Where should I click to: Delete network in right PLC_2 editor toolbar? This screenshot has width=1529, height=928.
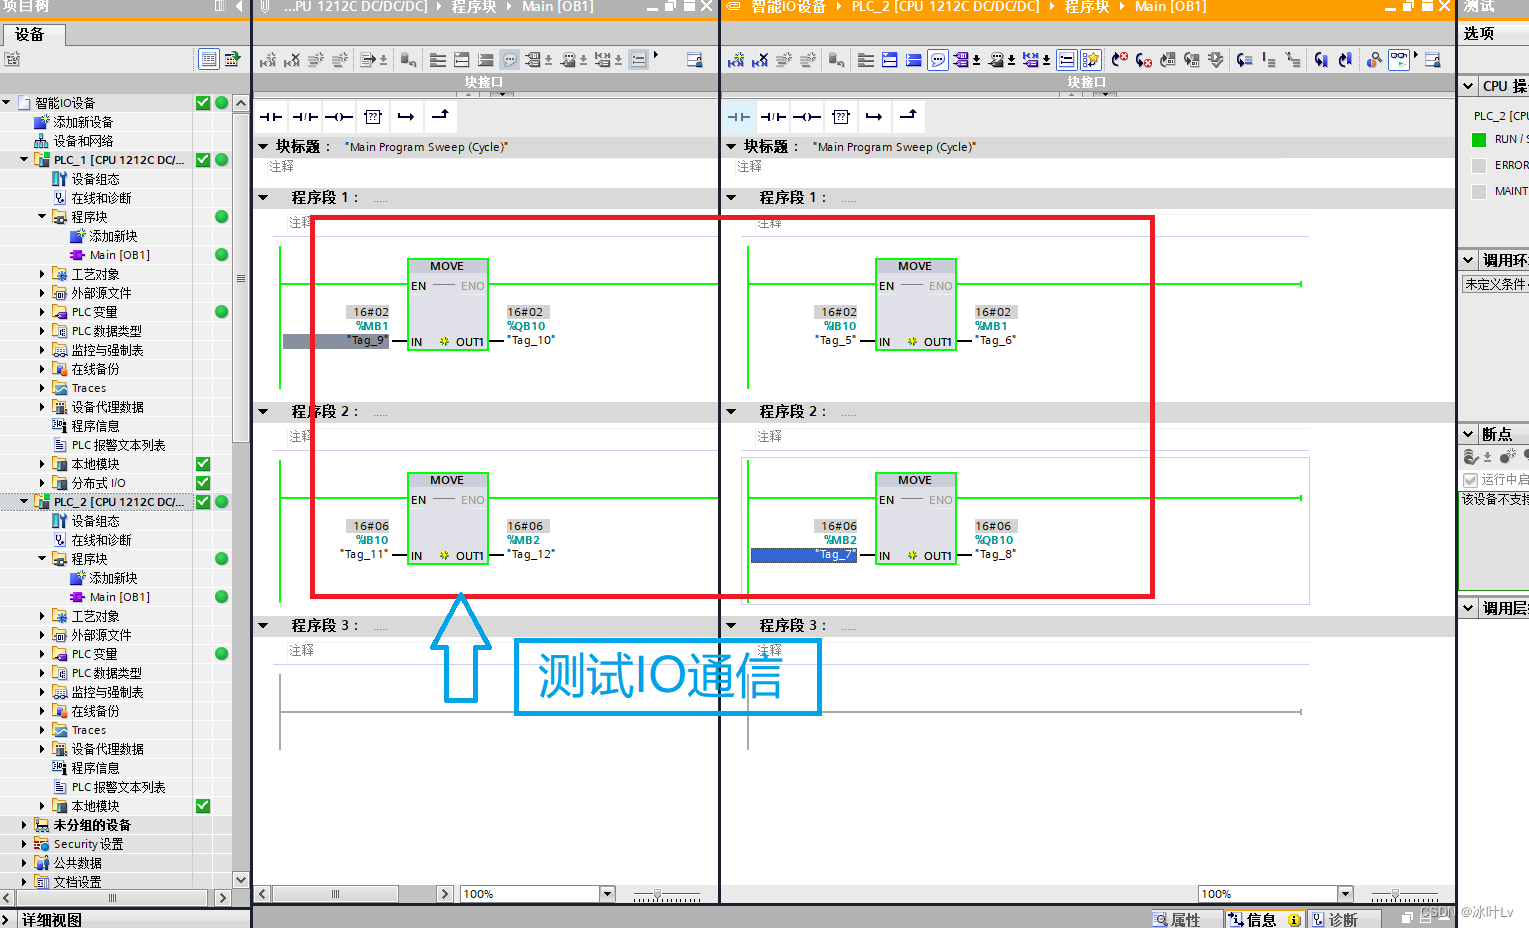(760, 60)
